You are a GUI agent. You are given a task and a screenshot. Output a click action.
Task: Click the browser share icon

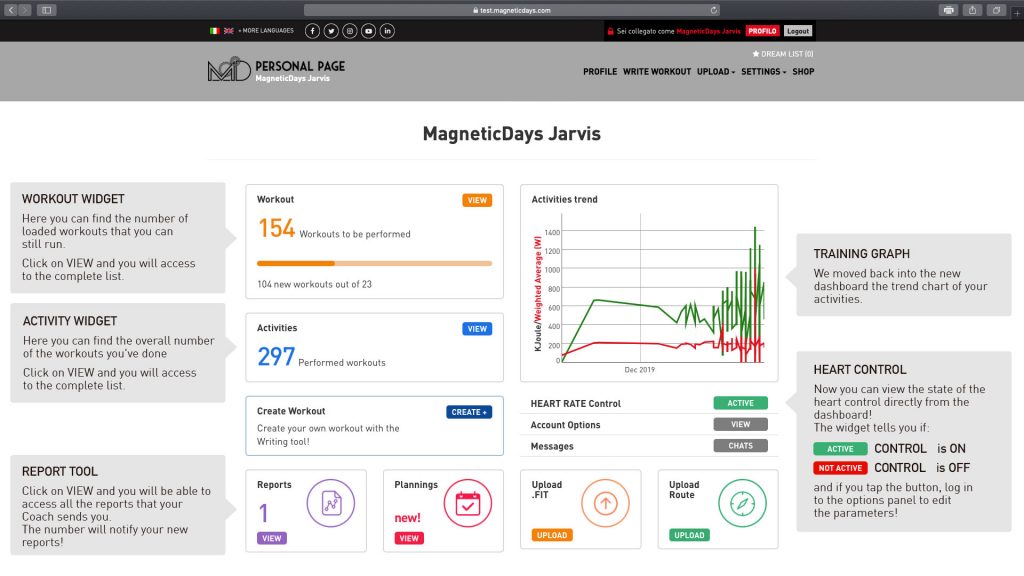[972, 10]
